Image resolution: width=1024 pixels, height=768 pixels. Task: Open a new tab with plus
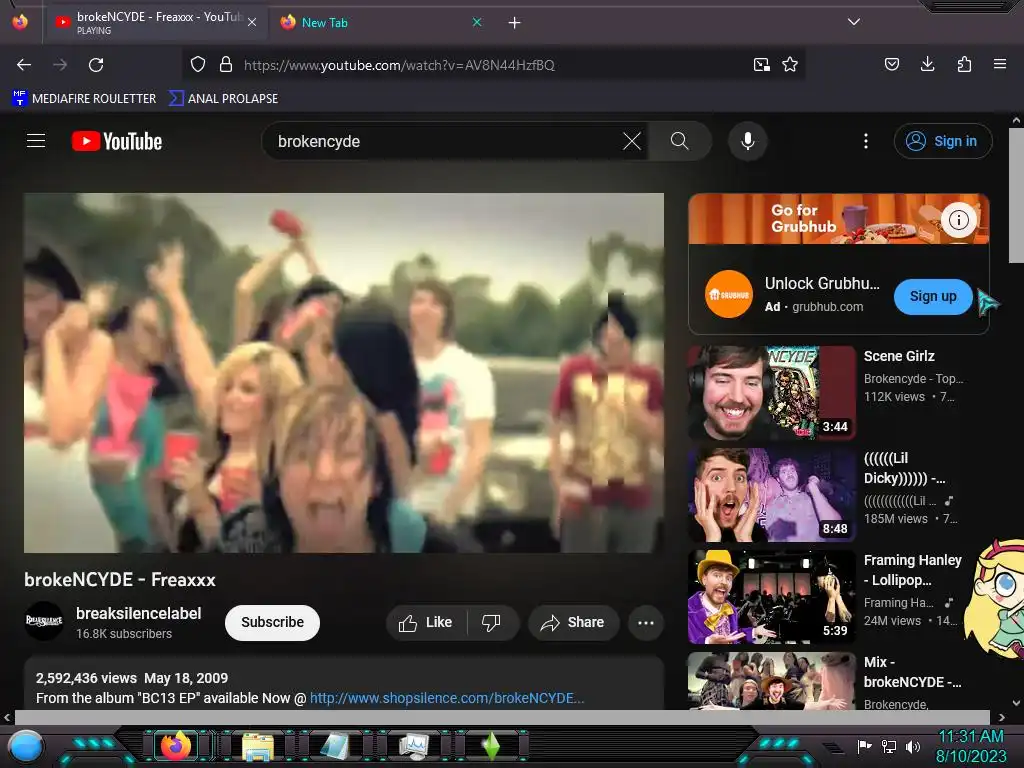coord(515,23)
